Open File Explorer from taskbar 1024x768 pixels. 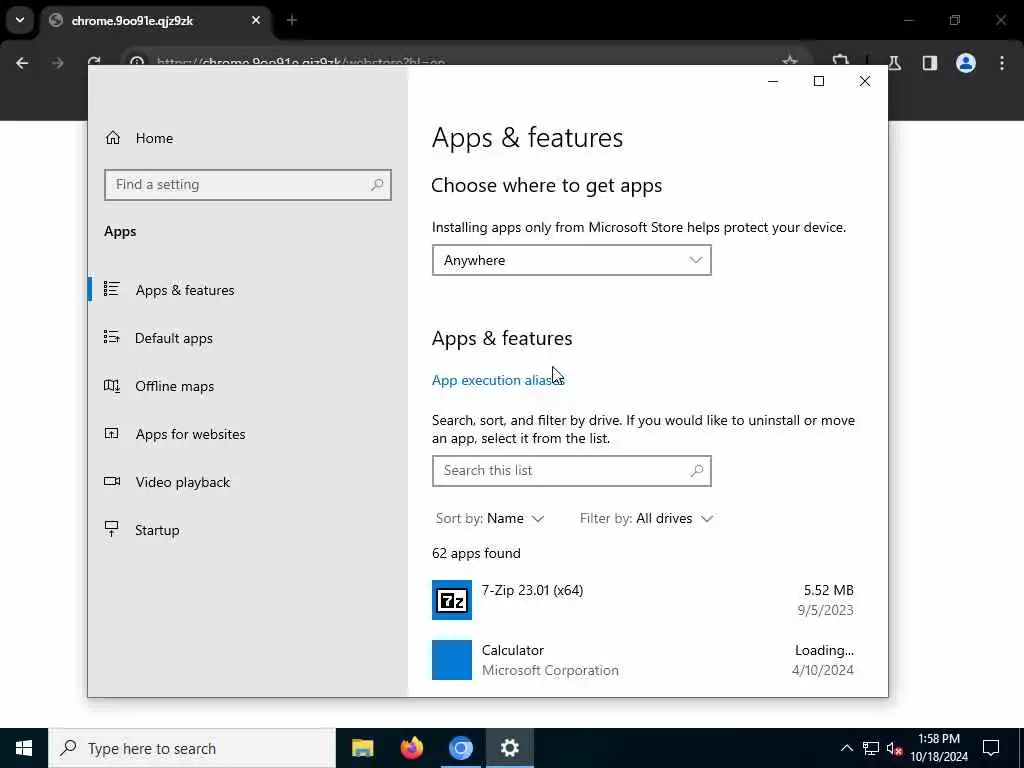coord(362,748)
